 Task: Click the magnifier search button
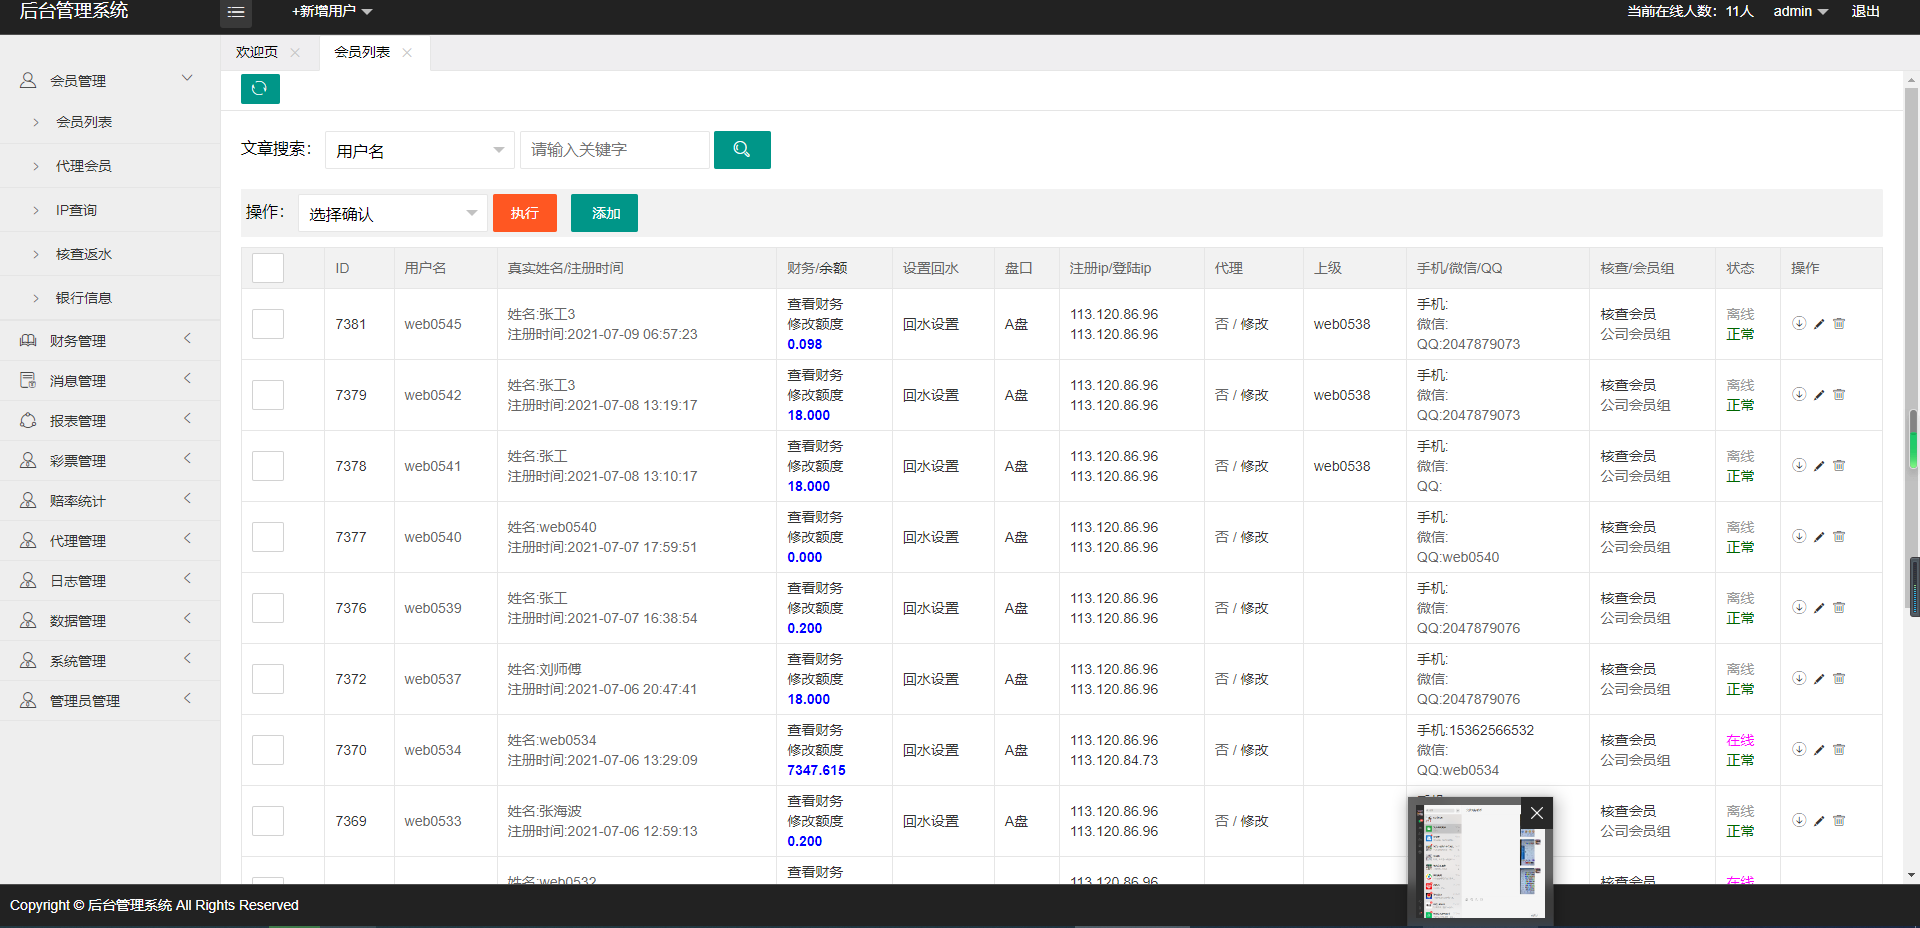(x=742, y=150)
